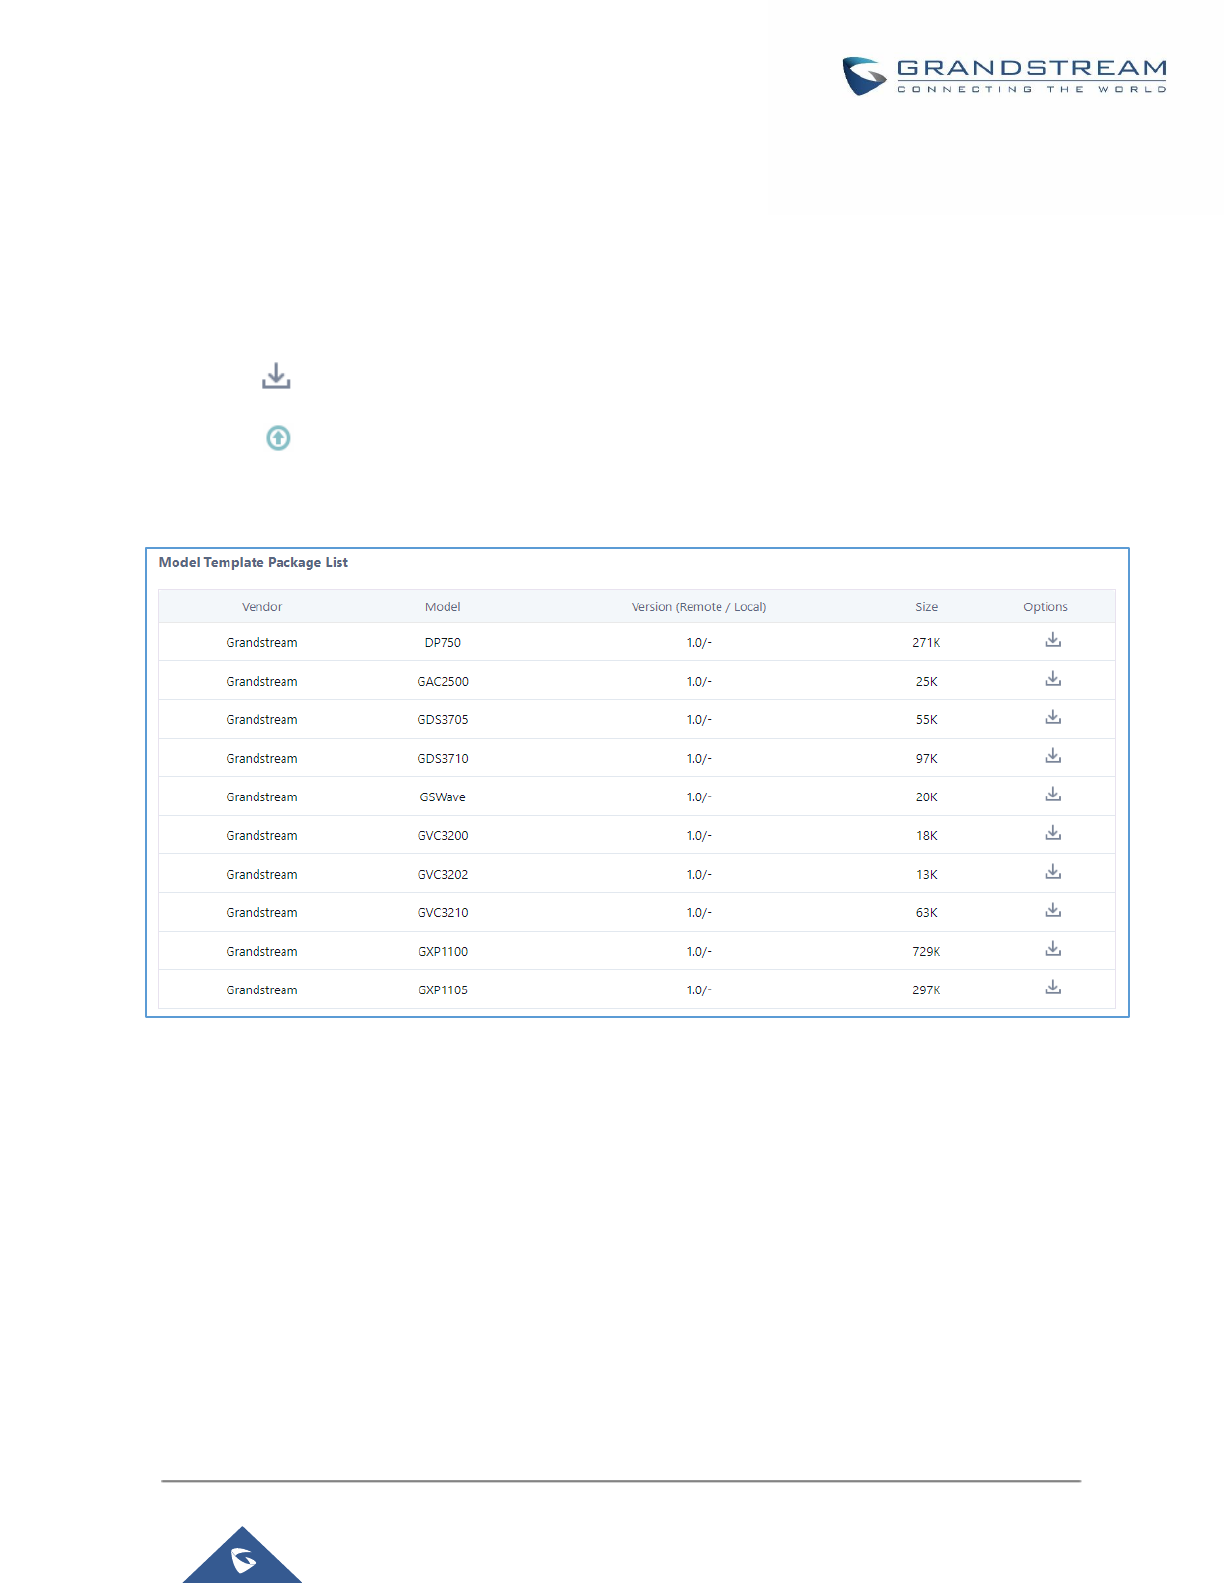Select the GXP1100 model cell
This screenshot has height=1584, width=1224.
(443, 952)
